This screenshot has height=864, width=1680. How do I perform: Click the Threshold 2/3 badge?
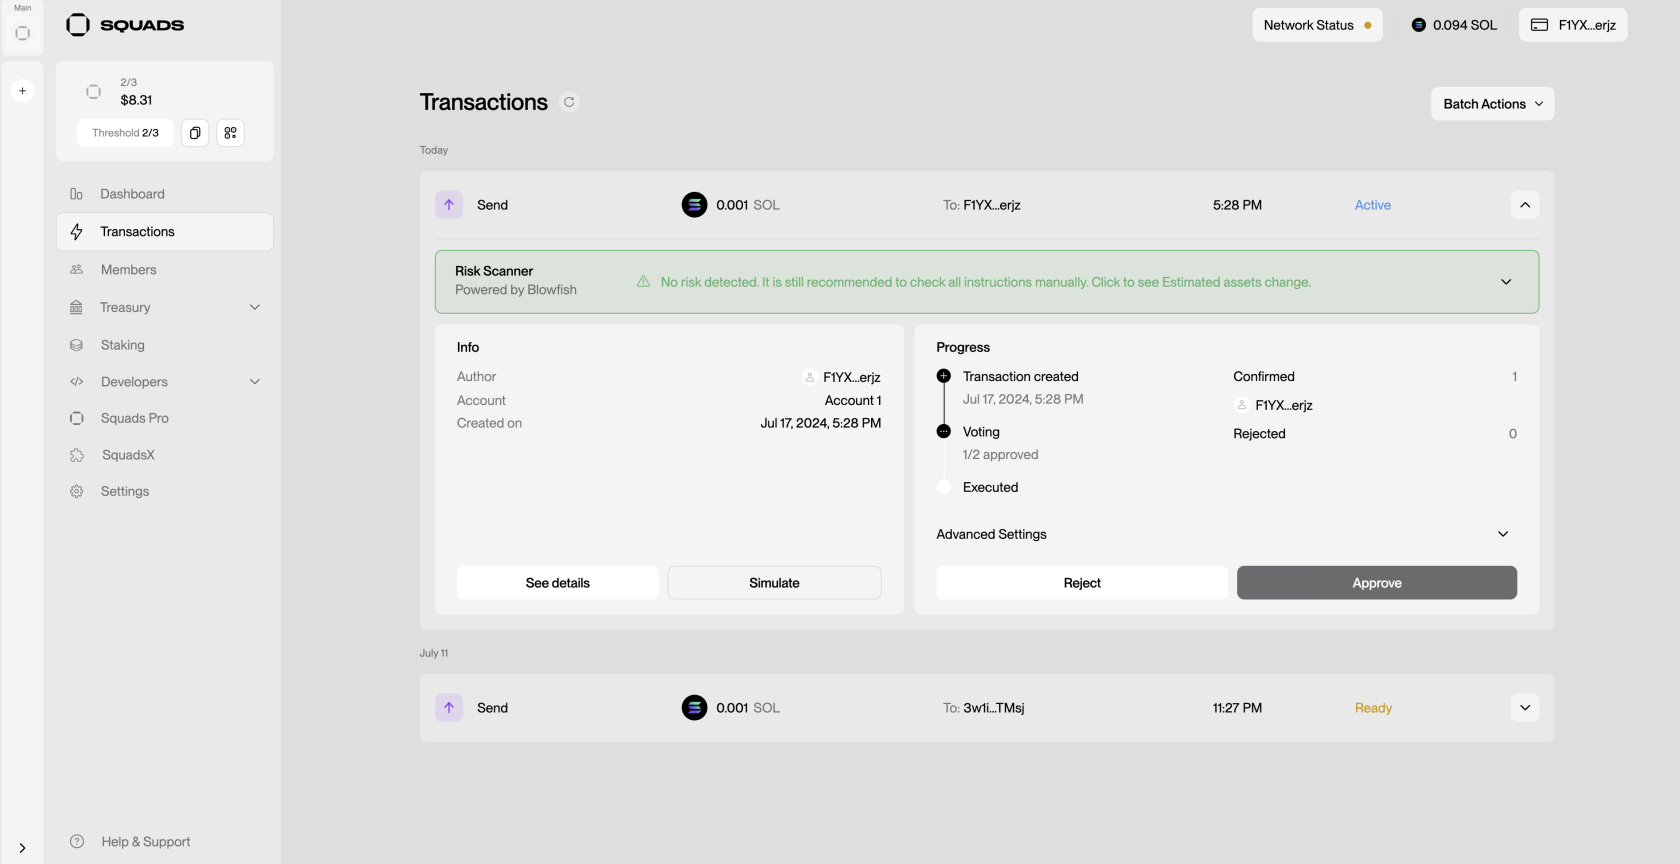click(x=125, y=133)
